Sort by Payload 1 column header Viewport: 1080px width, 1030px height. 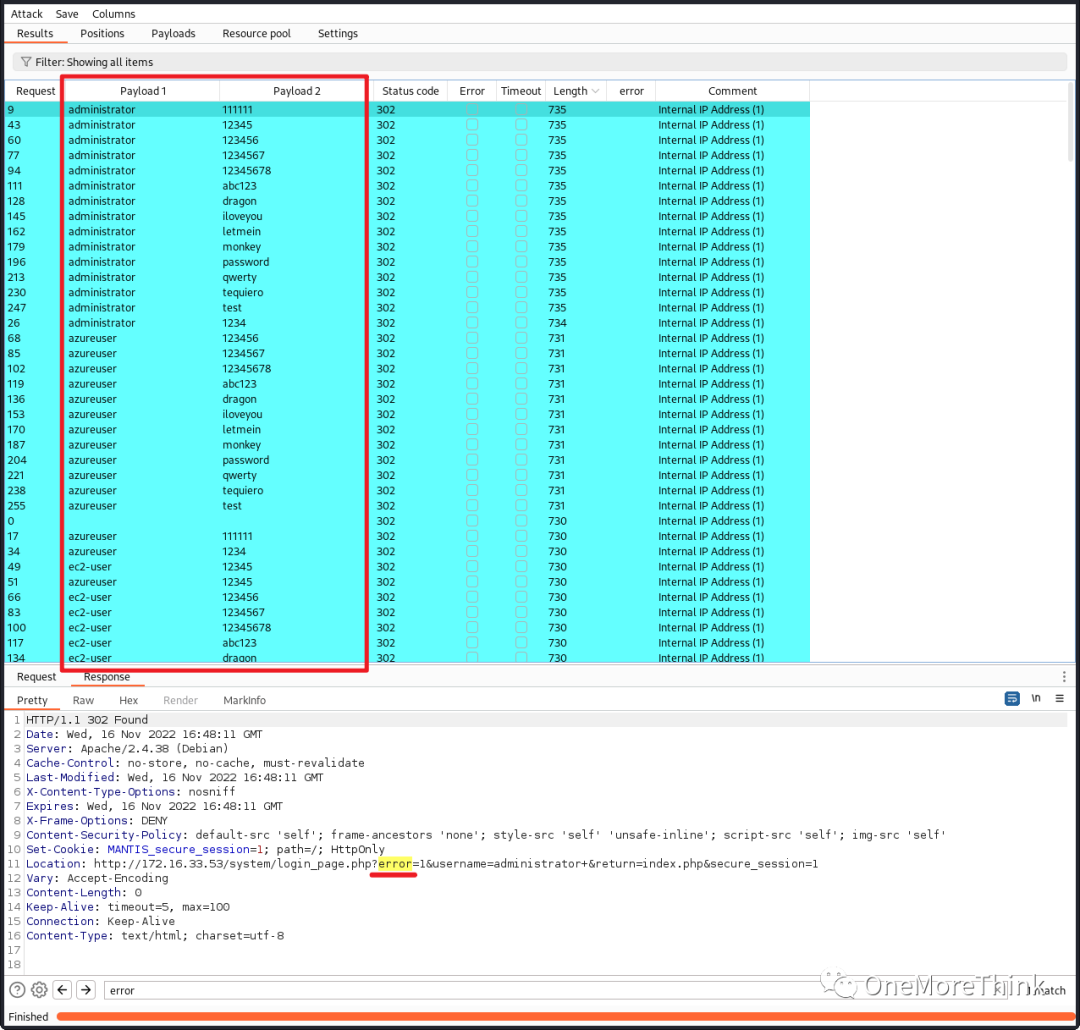(x=143, y=91)
